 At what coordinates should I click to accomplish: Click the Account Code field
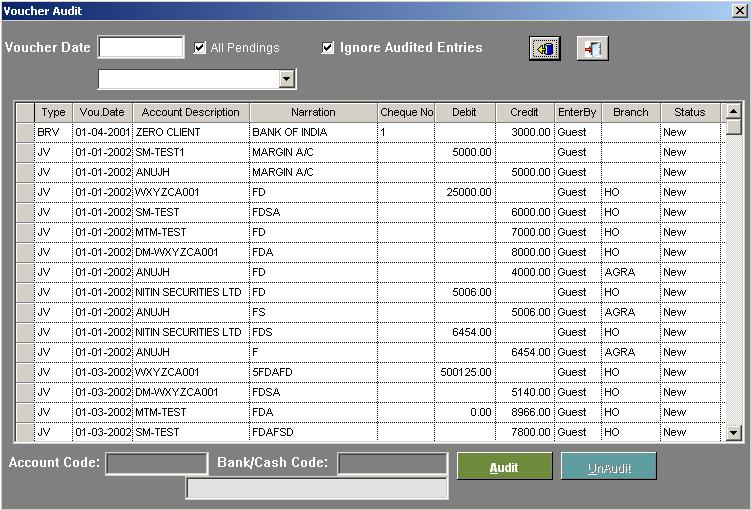[x=142, y=464]
